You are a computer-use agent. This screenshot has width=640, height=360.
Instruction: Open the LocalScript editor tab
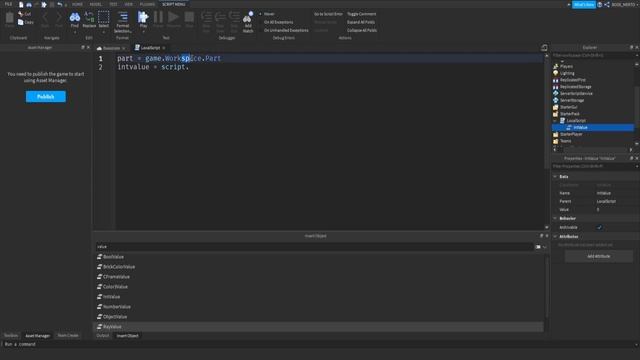coord(150,48)
